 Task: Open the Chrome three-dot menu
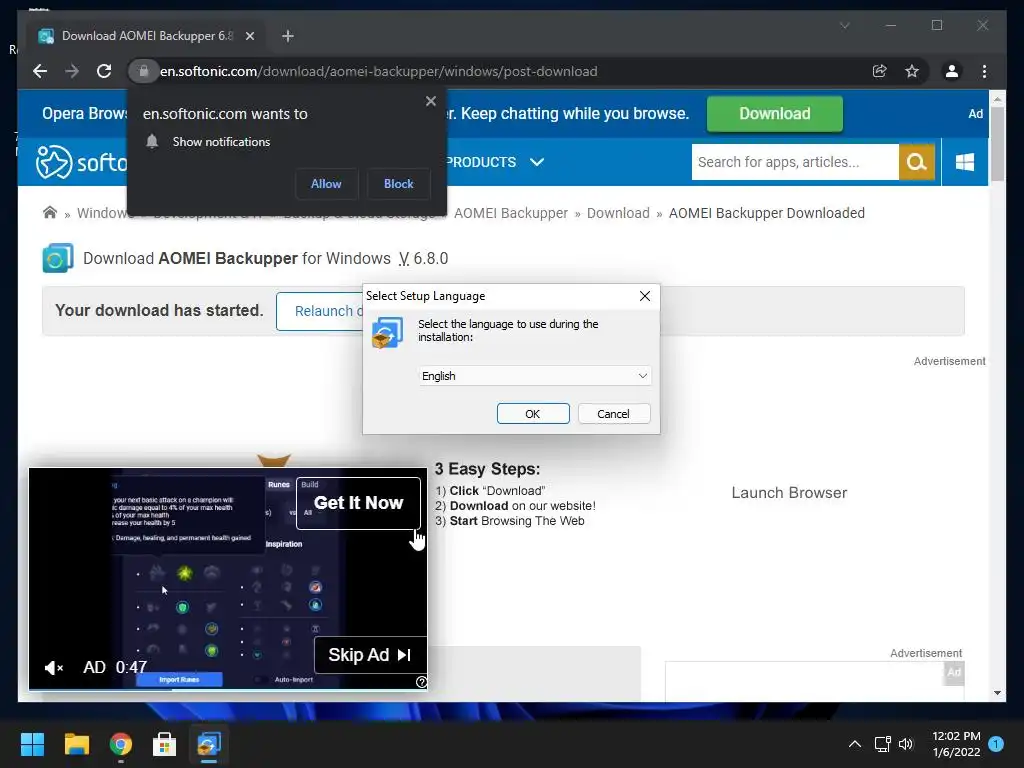click(984, 71)
